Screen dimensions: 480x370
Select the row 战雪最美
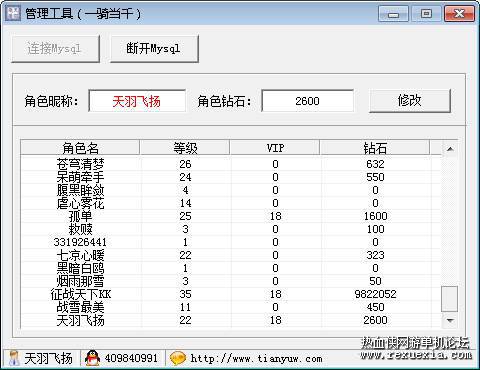tap(231, 307)
